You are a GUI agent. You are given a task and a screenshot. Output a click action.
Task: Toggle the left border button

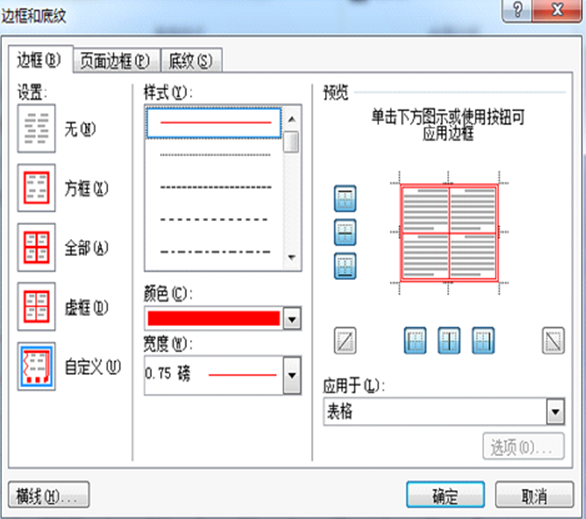[415, 340]
